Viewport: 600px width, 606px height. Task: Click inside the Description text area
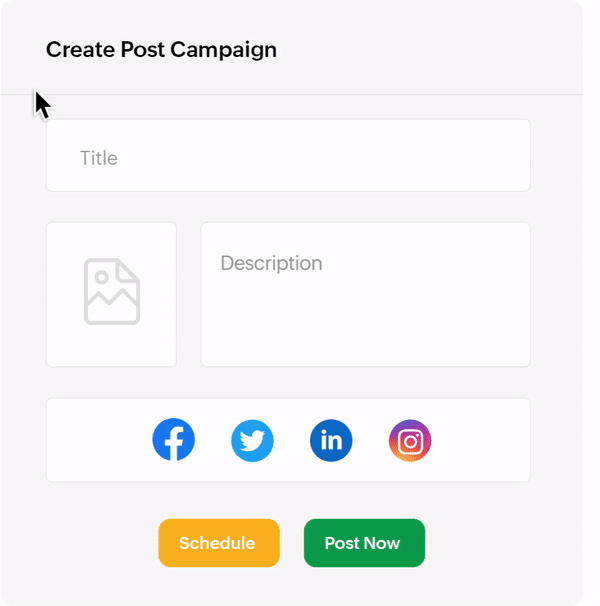(365, 294)
